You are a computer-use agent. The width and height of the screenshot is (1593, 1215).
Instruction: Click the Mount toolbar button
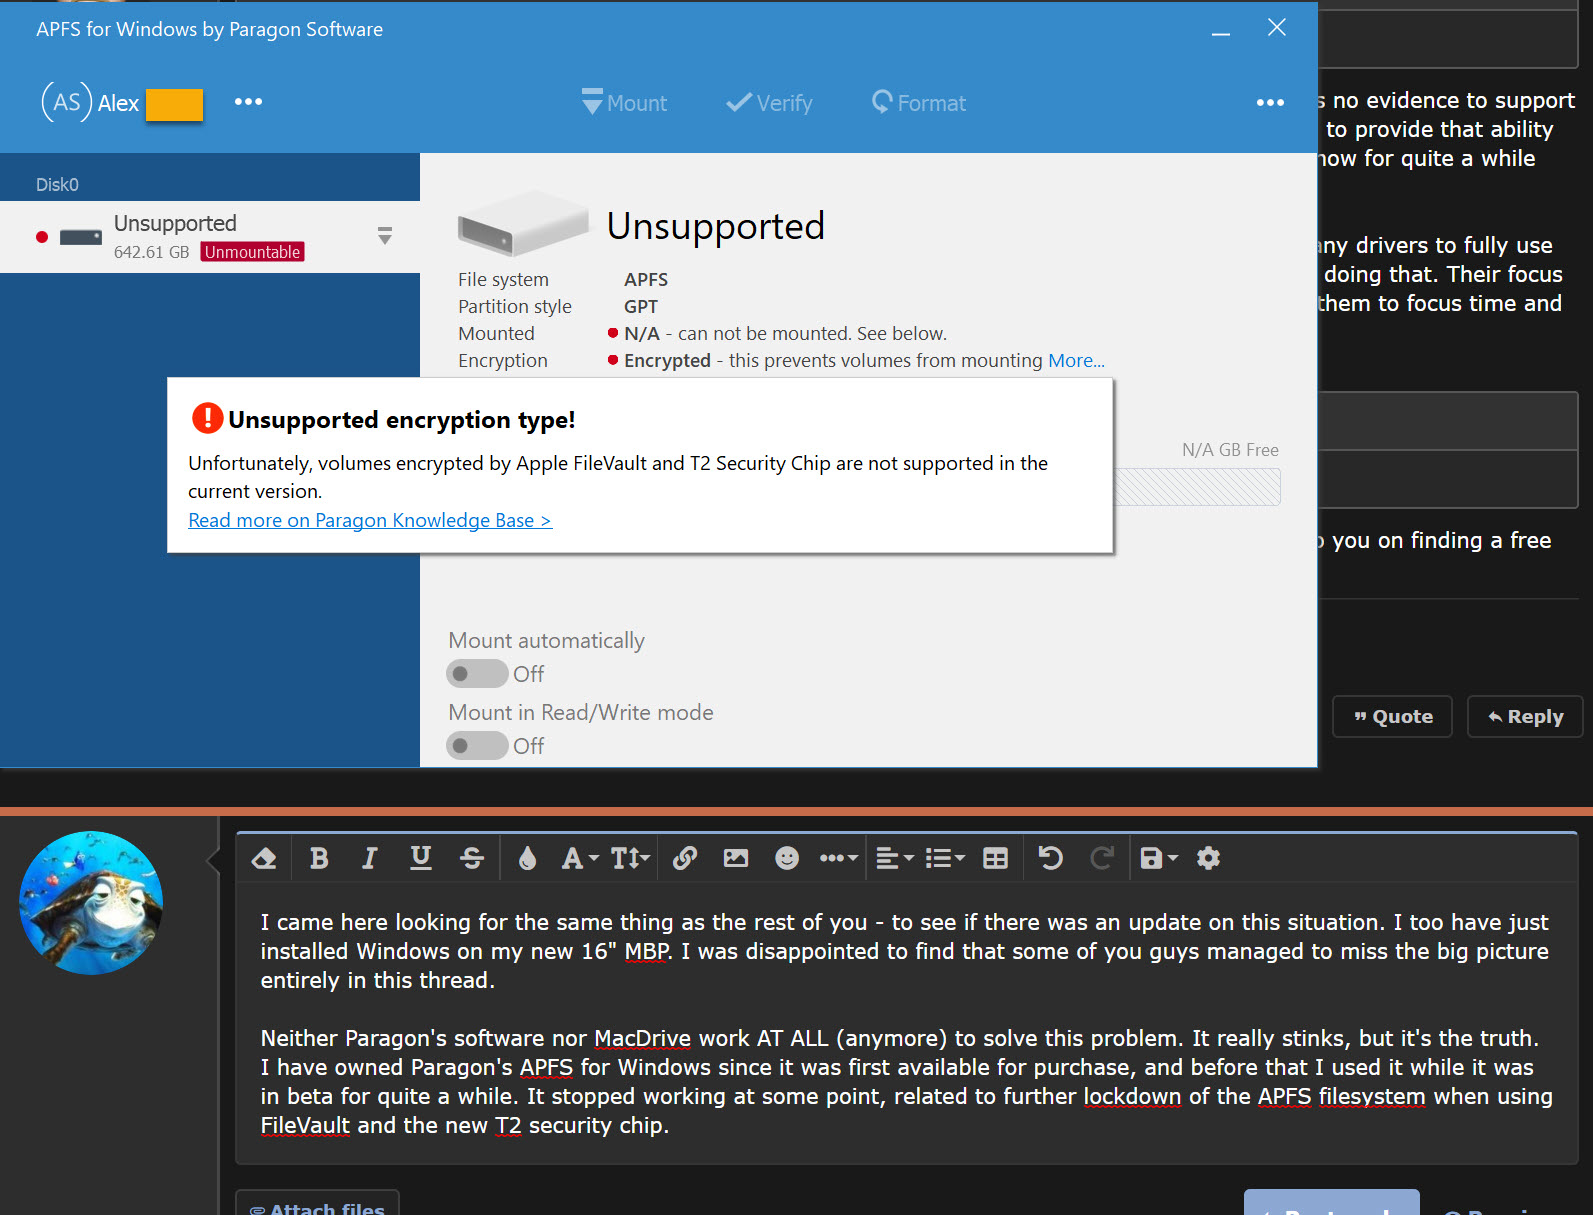(x=624, y=103)
